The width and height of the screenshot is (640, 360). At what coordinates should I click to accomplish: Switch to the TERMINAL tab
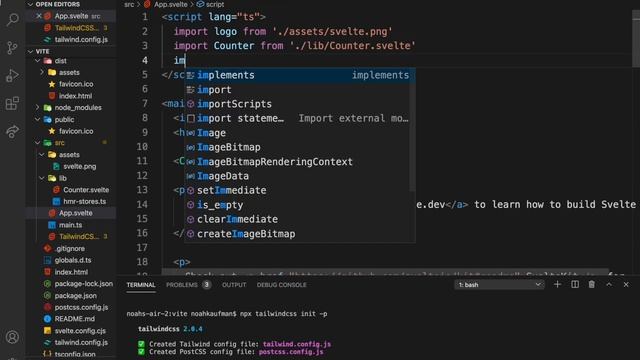tap(141, 285)
